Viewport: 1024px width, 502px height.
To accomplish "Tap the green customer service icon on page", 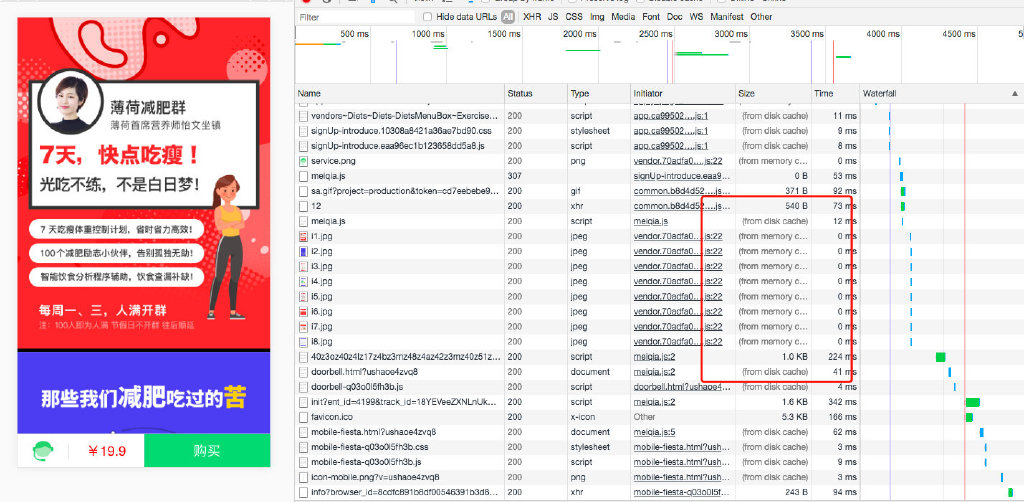I will coord(43,450).
